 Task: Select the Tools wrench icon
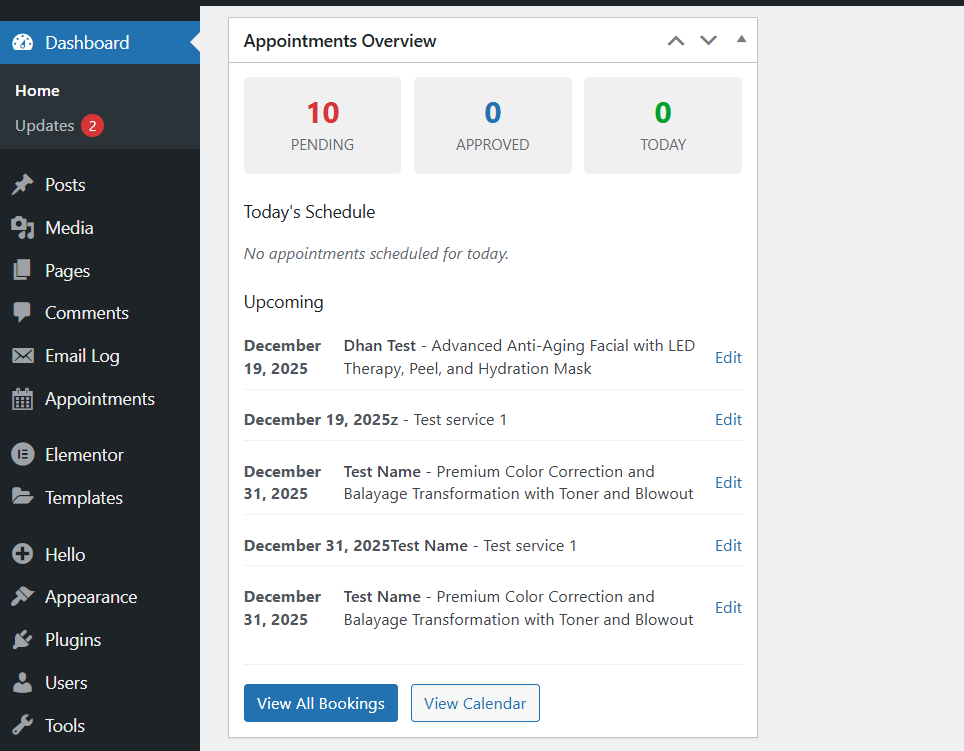(23, 725)
